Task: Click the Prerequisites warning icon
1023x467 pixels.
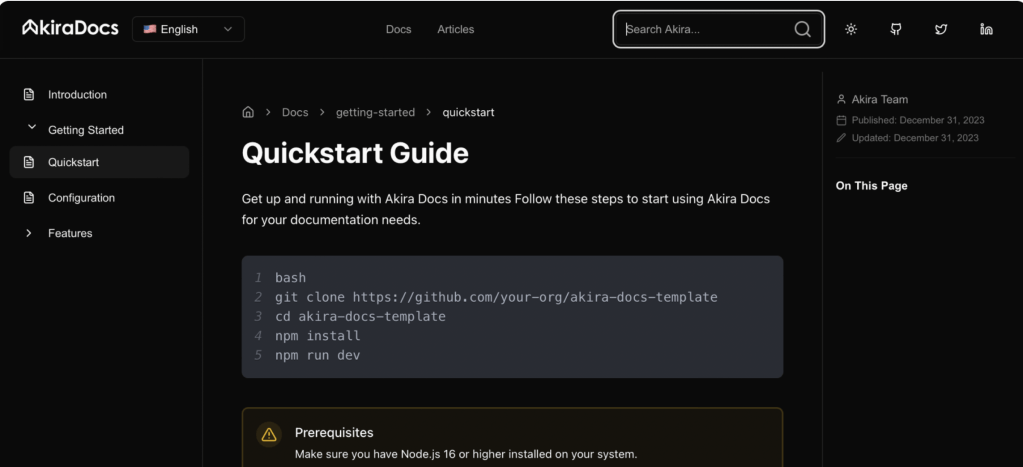Action: click(269, 435)
